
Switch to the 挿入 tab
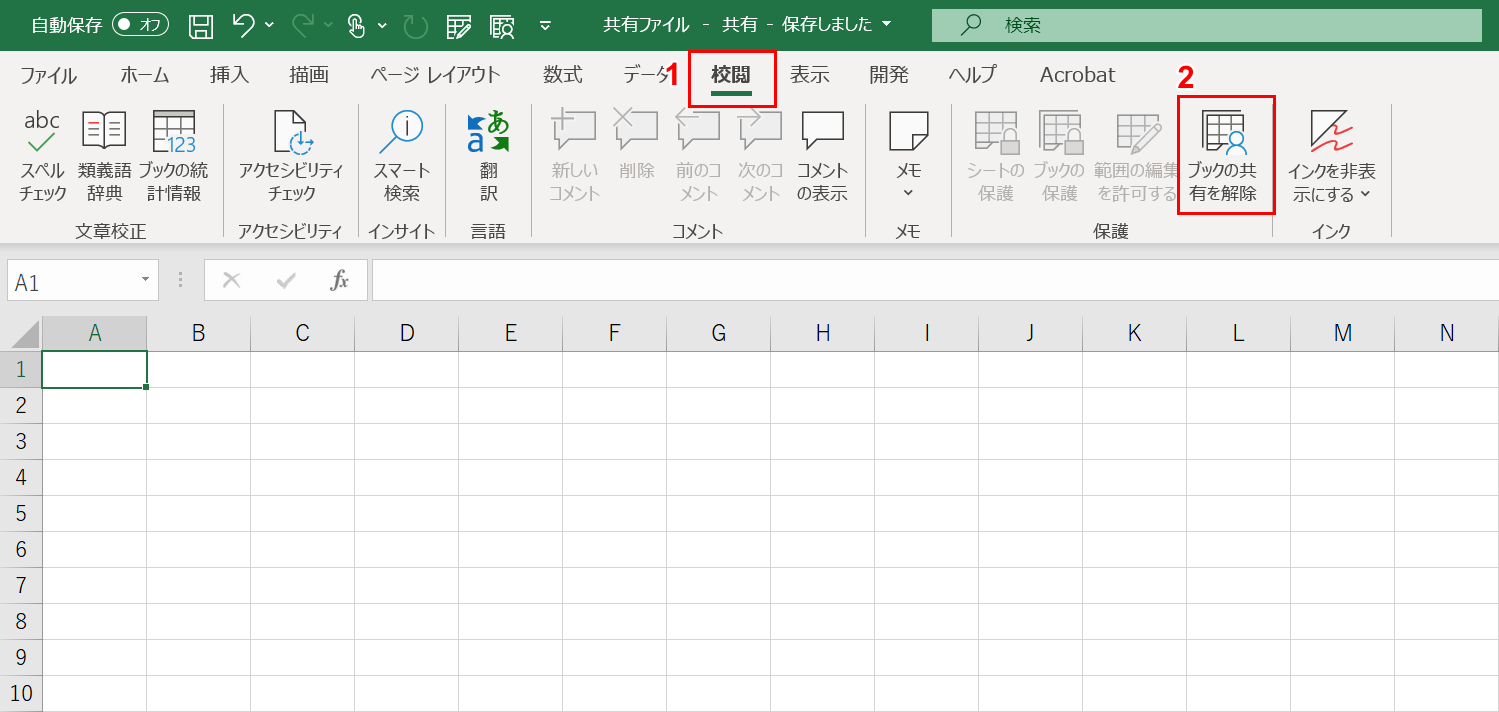(x=230, y=75)
